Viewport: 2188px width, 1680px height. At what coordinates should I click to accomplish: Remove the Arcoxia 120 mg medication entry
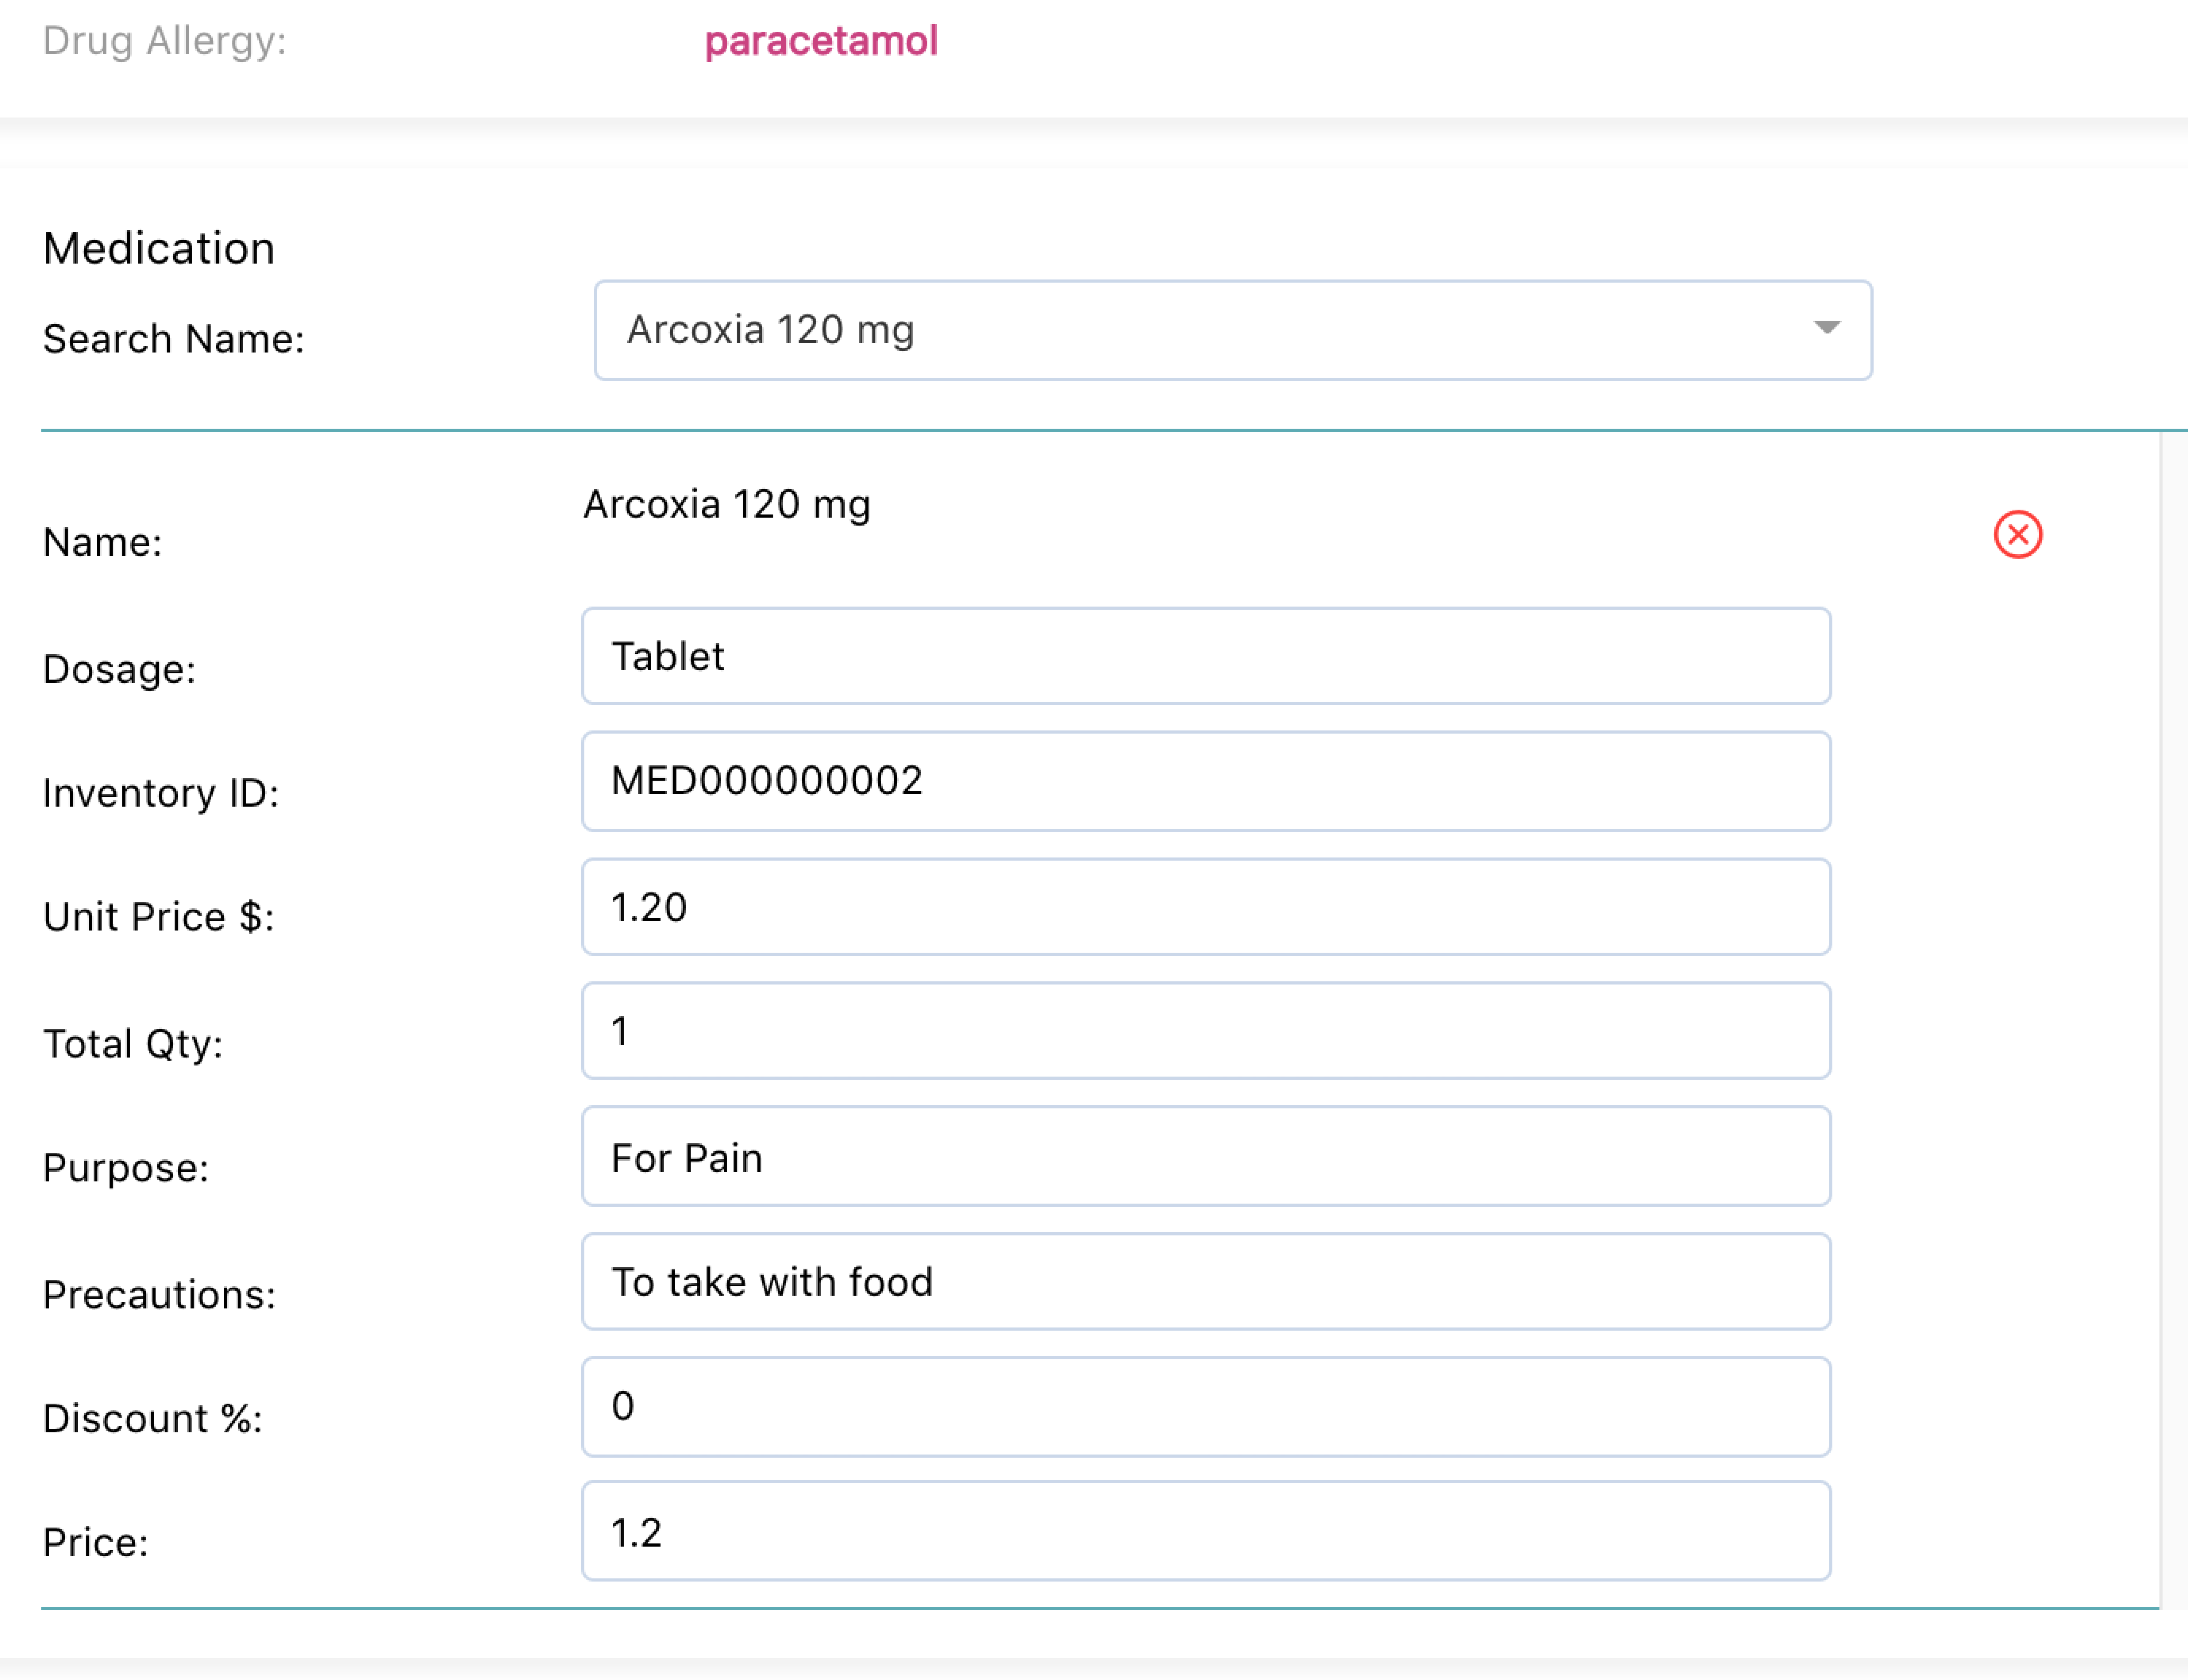click(2017, 534)
